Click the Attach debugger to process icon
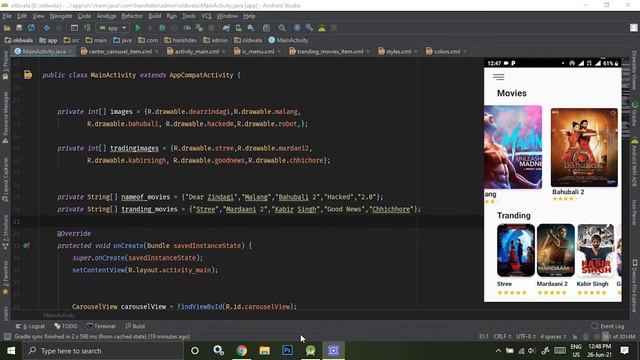 tap(199, 28)
